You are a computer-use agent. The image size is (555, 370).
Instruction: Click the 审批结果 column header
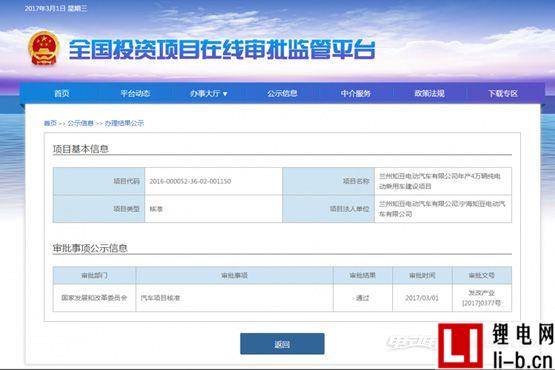pyautogui.click(x=363, y=275)
